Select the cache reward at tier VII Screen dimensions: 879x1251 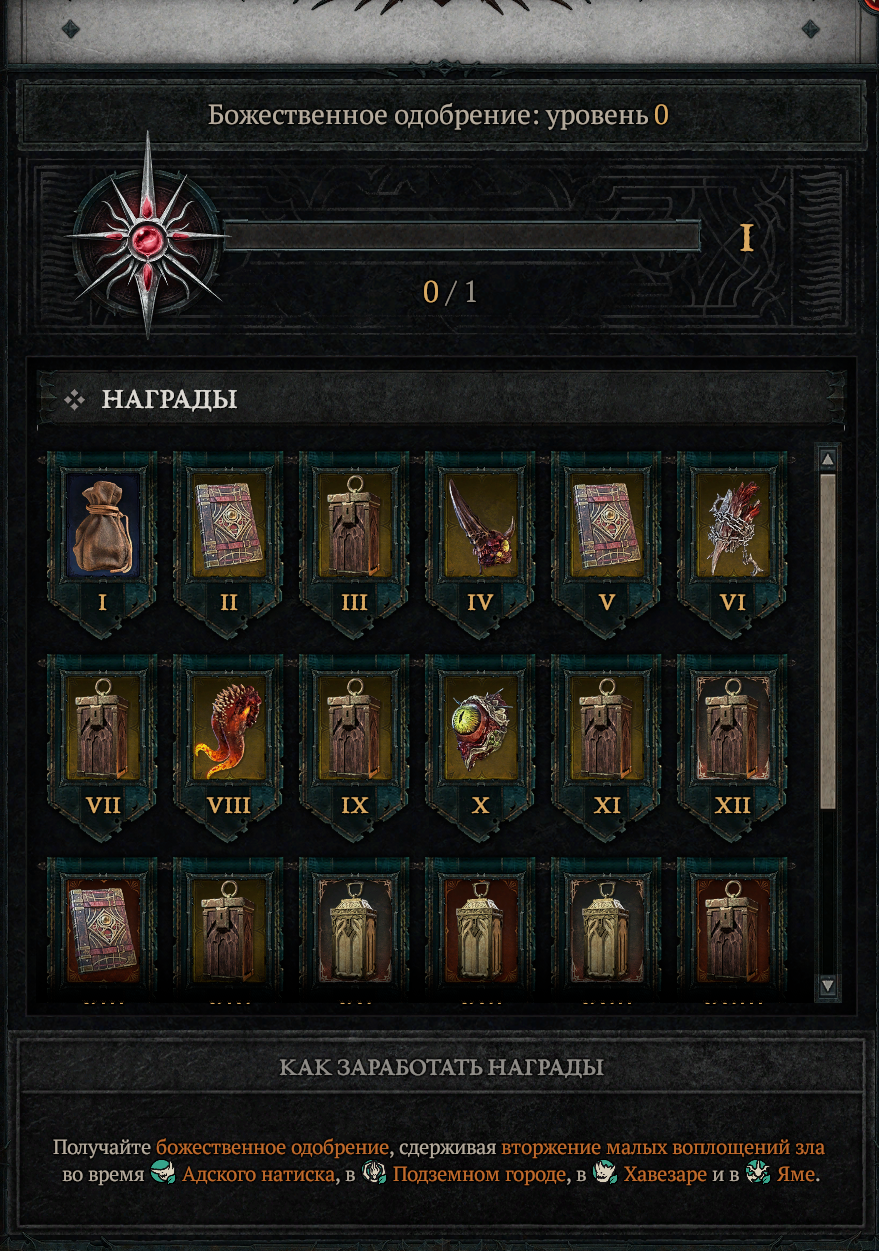tap(103, 742)
